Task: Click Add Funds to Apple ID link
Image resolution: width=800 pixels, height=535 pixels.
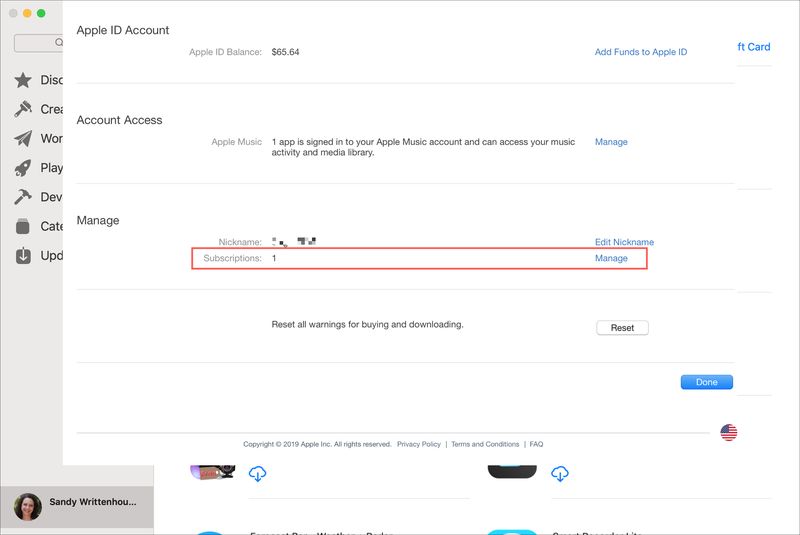Action: (x=641, y=52)
